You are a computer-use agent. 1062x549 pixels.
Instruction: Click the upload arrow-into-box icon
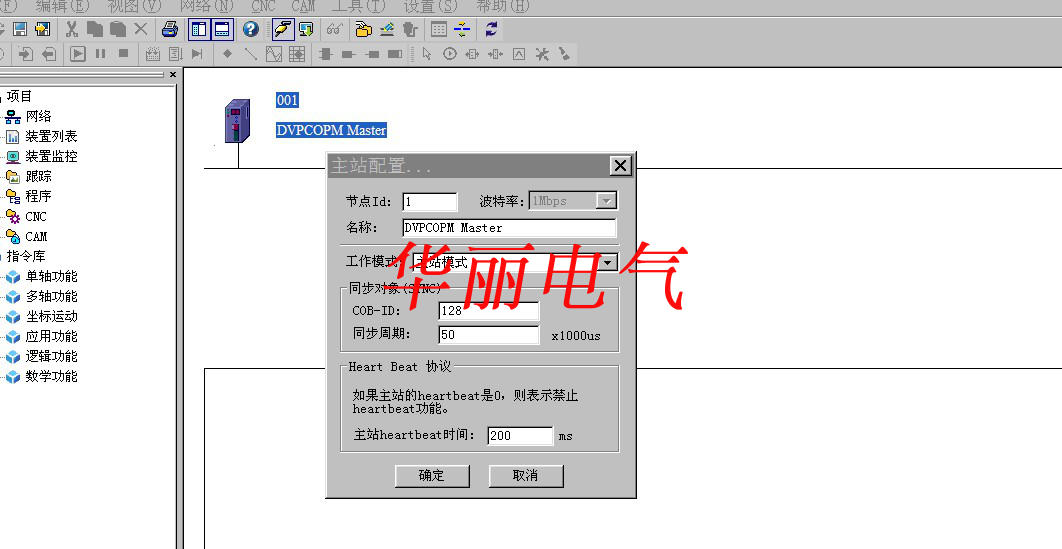click(x=26, y=53)
